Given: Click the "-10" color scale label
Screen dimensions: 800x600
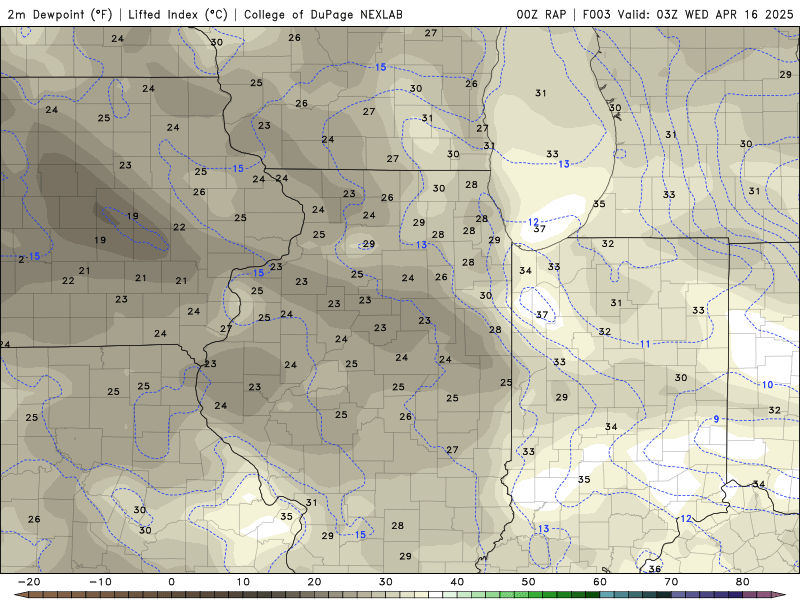Looking at the screenshot, I should [x=100, y=582].
